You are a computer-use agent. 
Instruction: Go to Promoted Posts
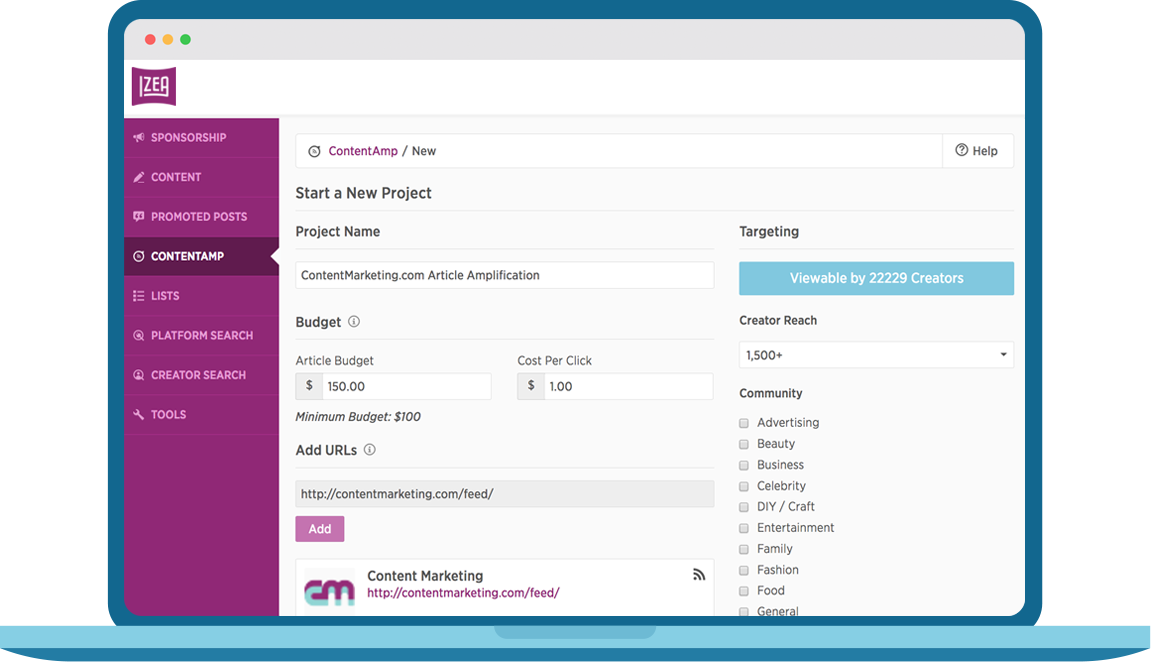click(x=202, y=217)
